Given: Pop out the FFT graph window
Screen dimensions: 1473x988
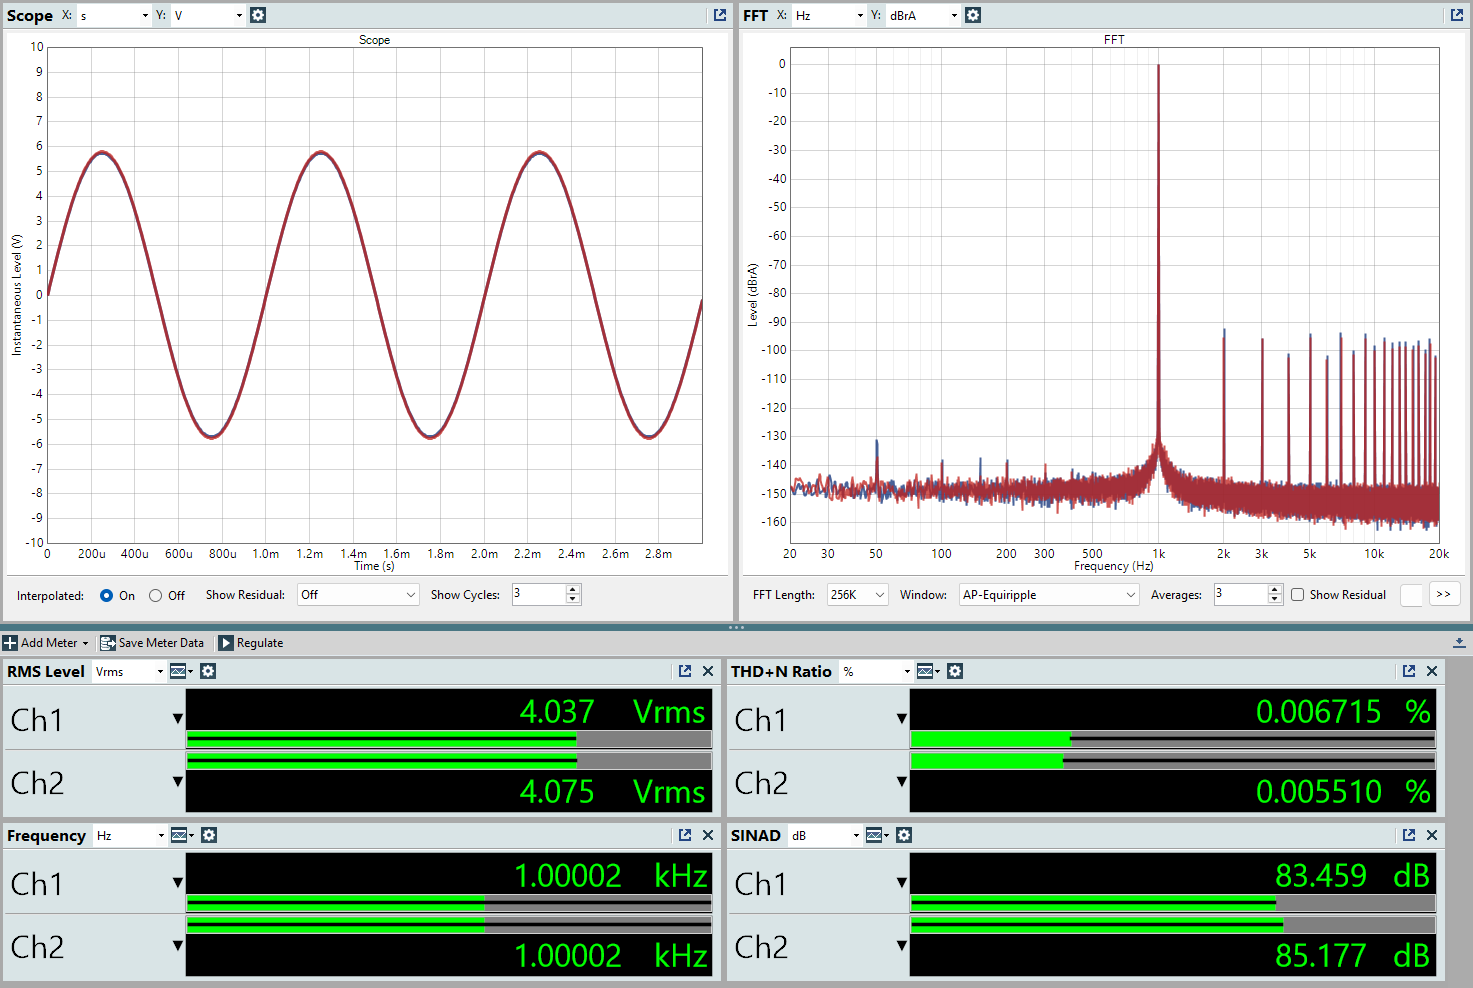Looking at the screenshot, I should pyautogui.click(x=1457, y=15).
